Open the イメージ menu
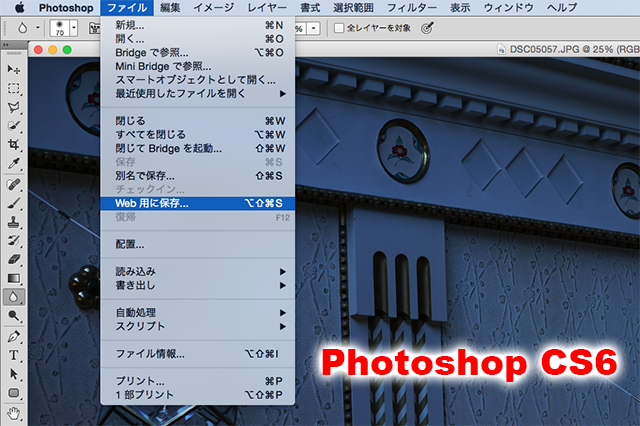The height and width of the screenshot is (426, 640). pyautogui.click(x=213, y=7)
